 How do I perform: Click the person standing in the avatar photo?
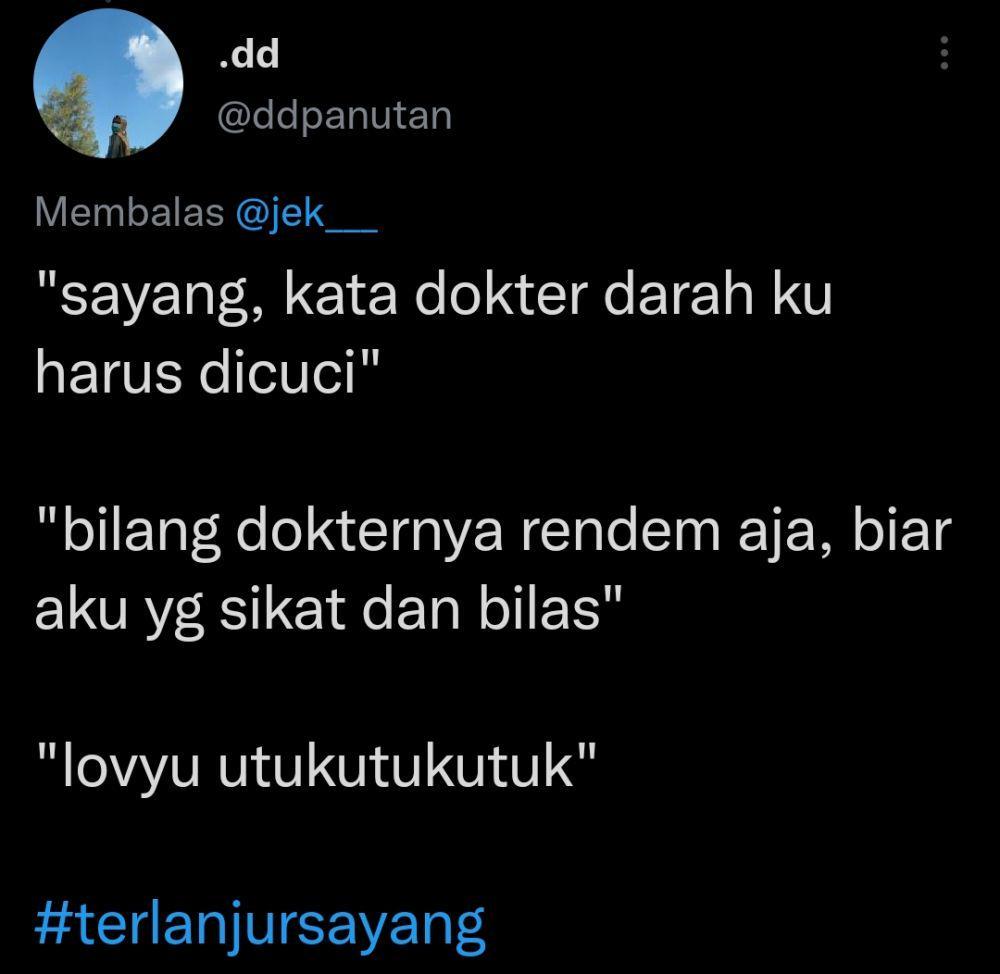[117, 136]
